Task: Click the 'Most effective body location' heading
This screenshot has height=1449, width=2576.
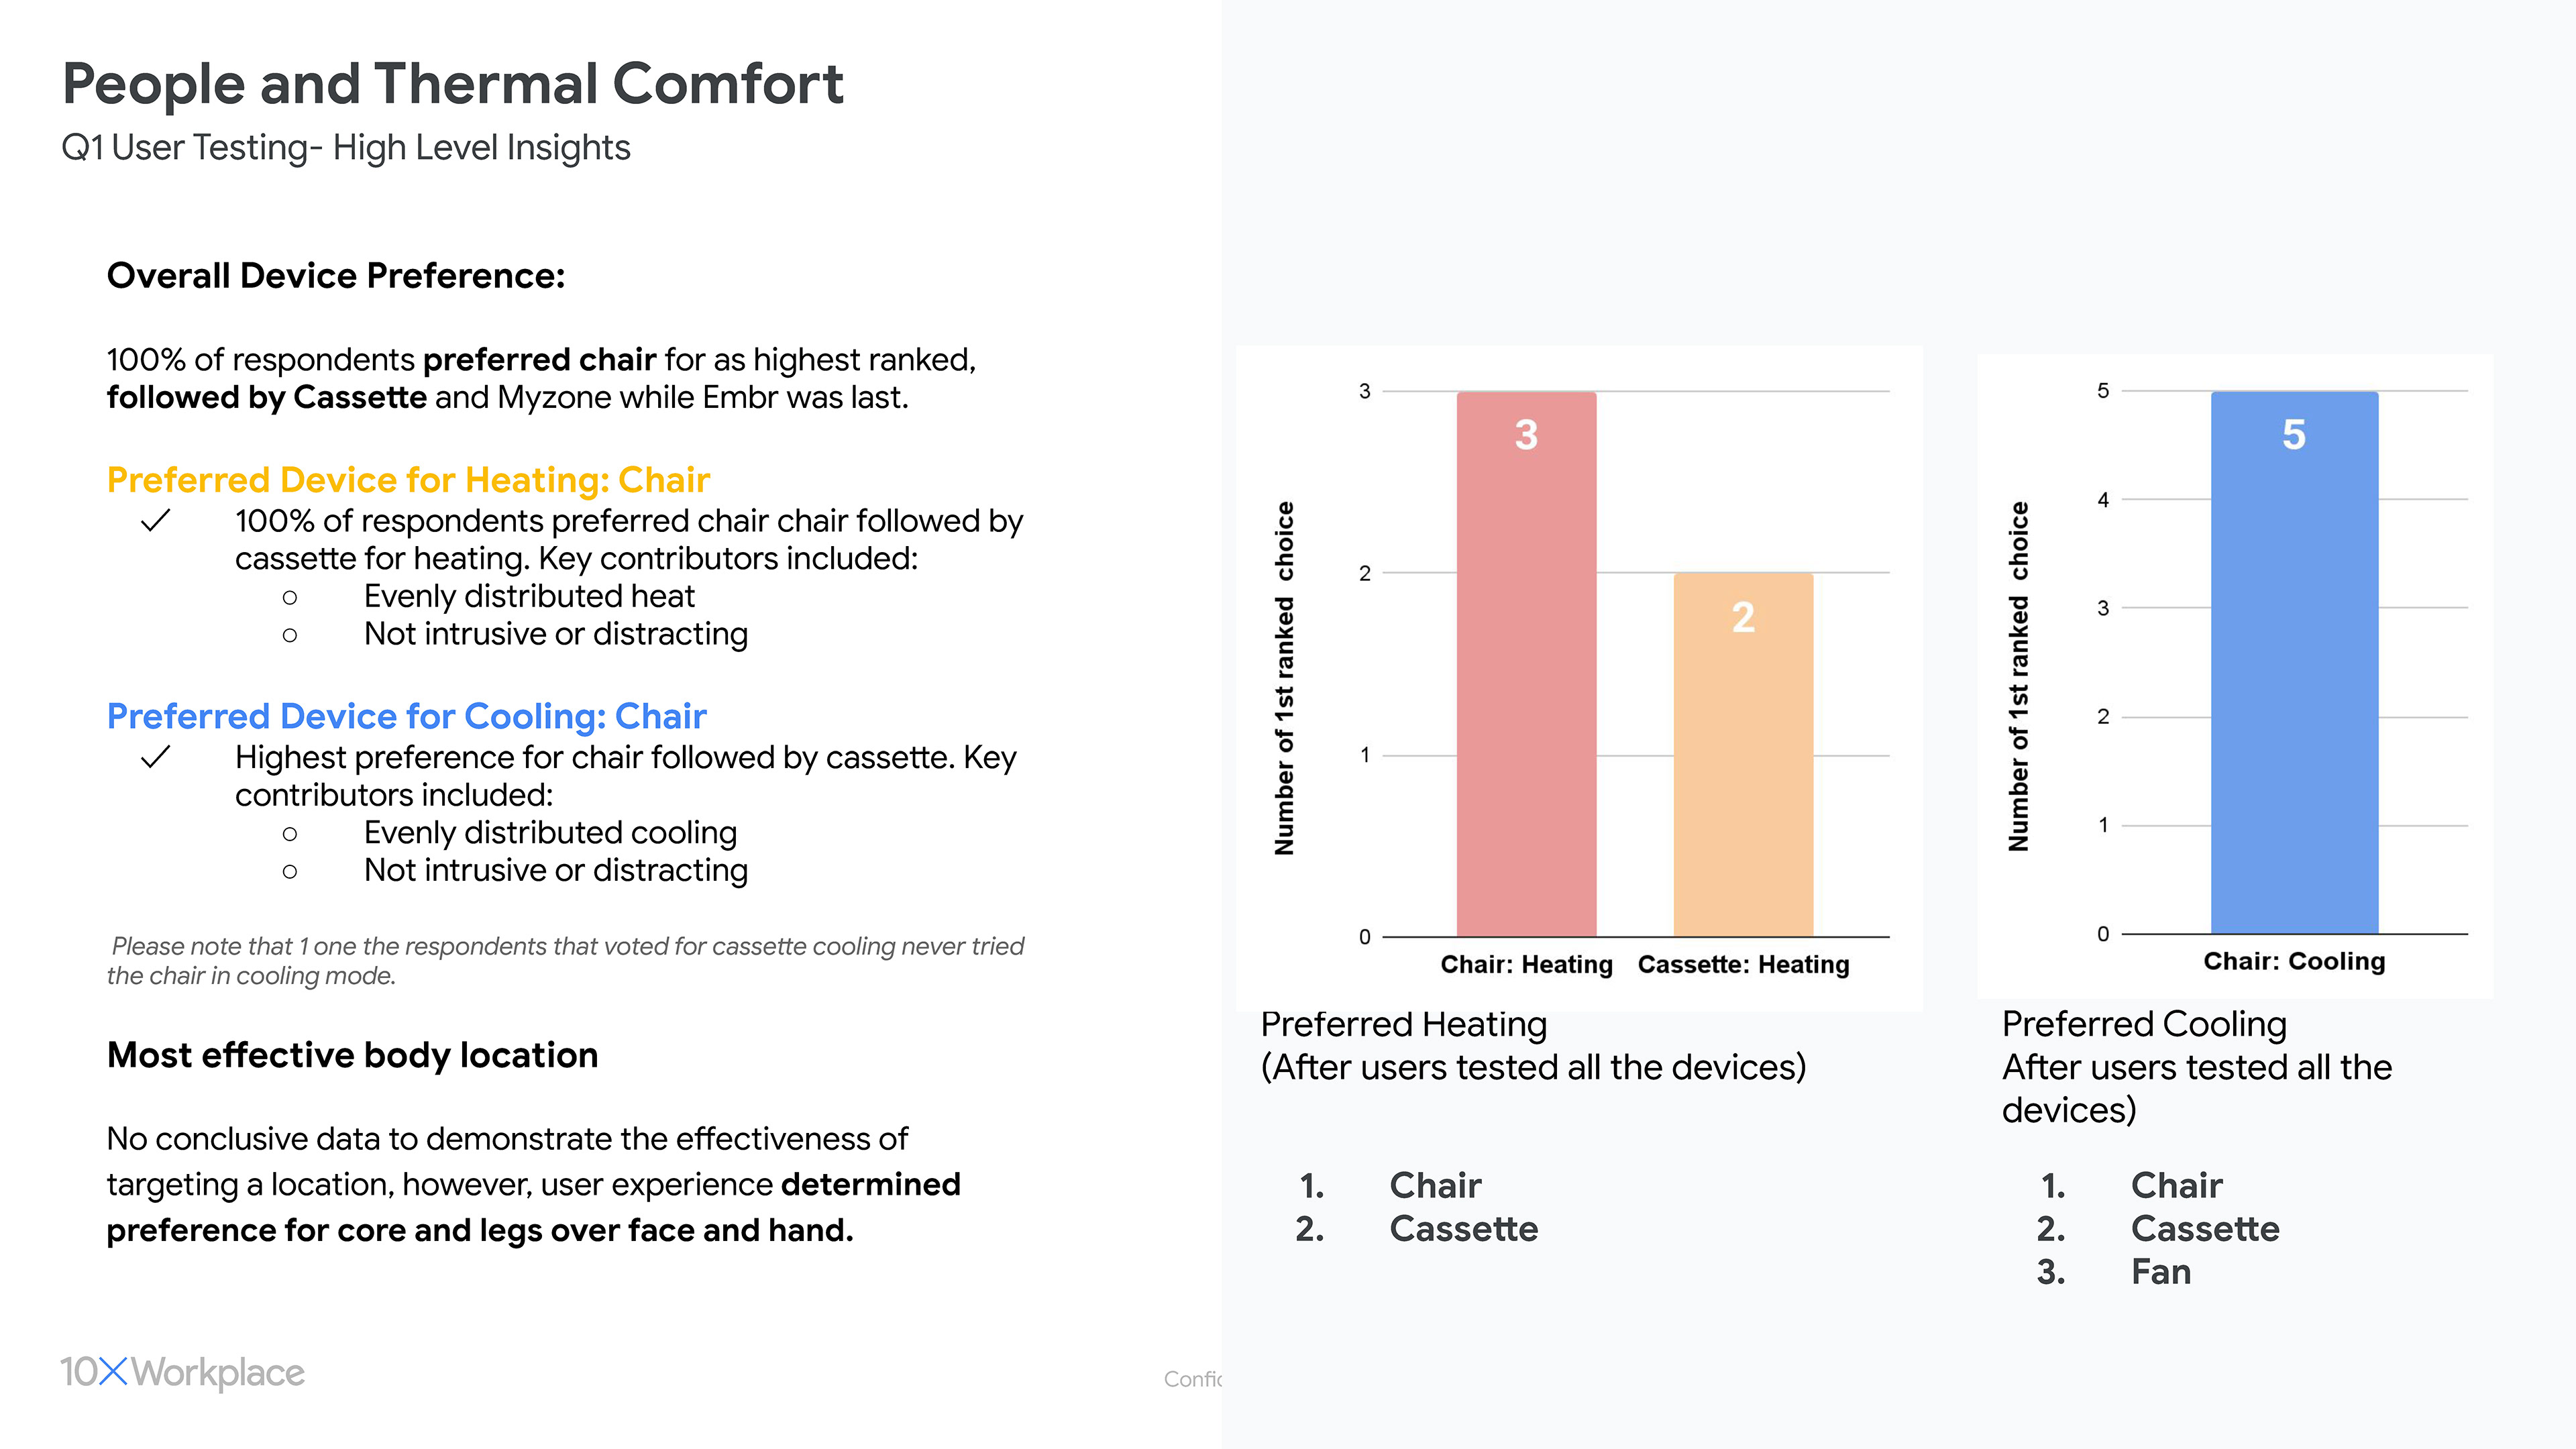Action: (x=352, y=1055)
